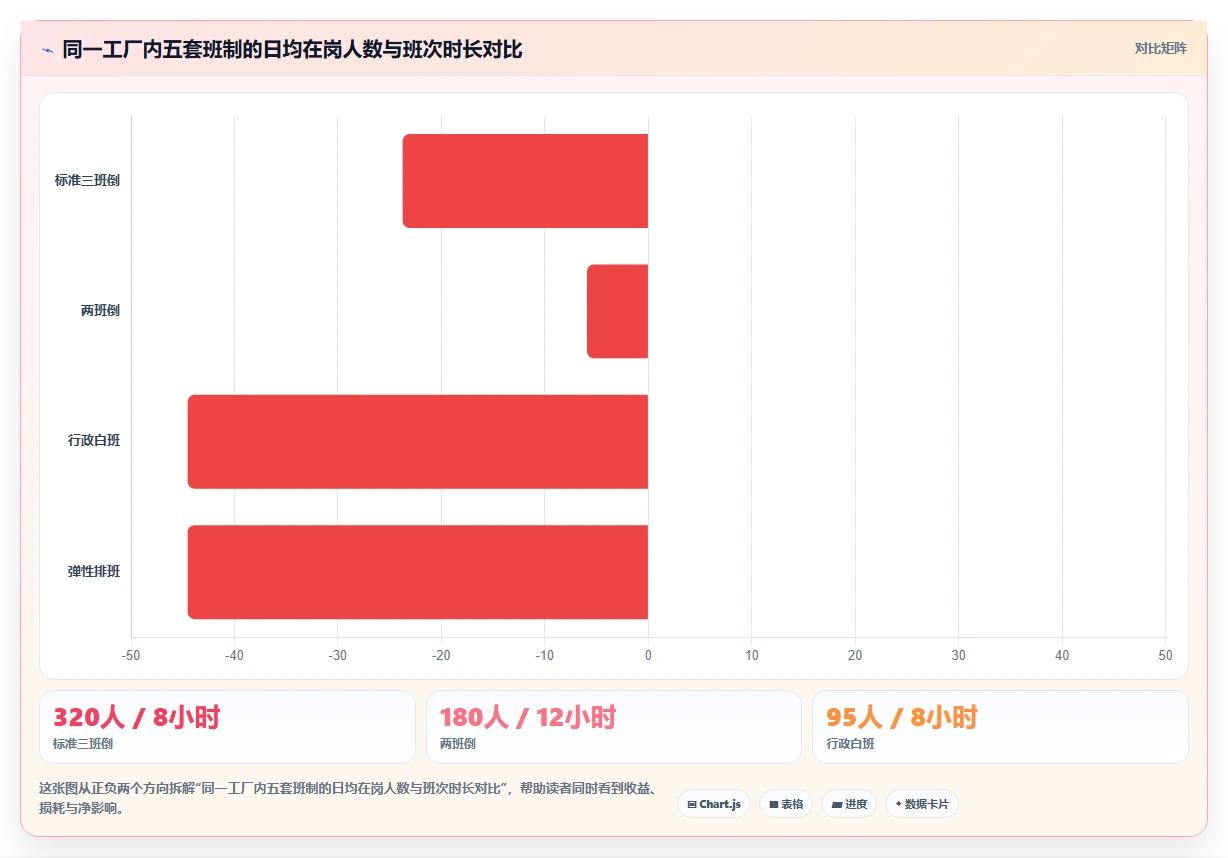Click the lightning icon beside the title
1228x858 pixels.
click(x=47, y=49)
